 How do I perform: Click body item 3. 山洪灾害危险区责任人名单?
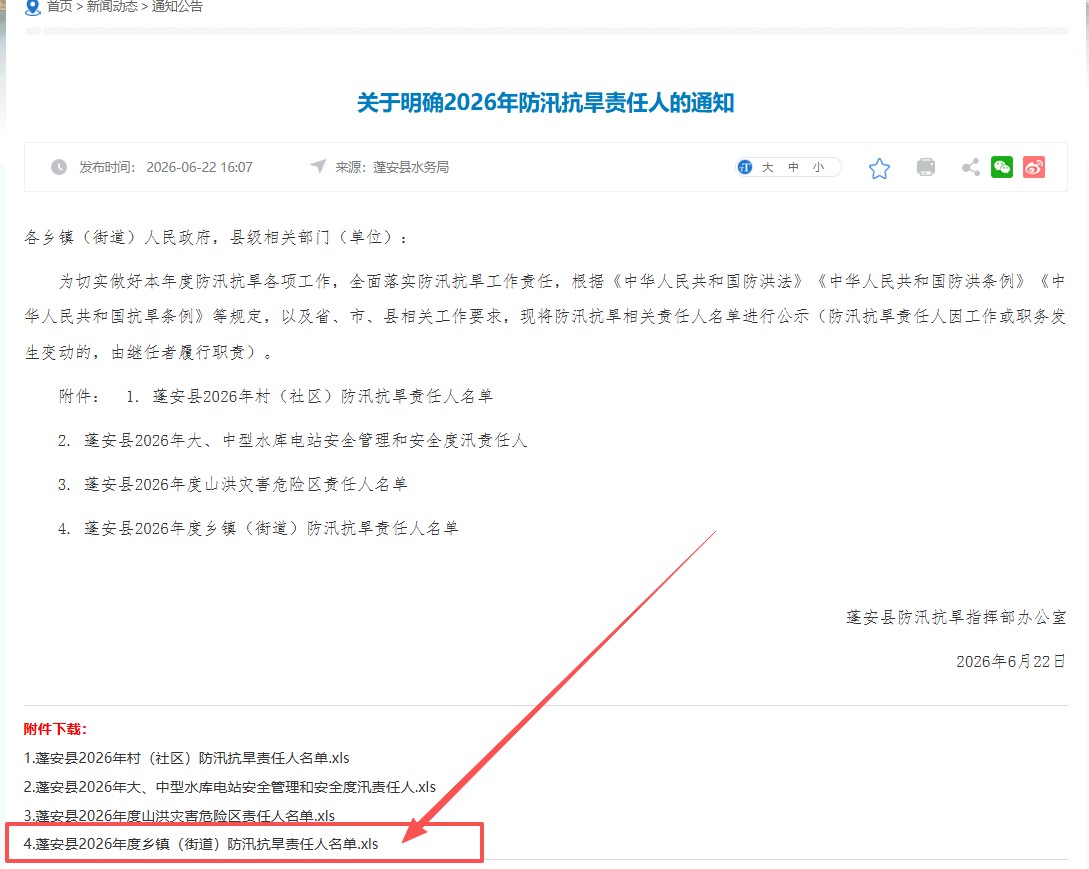point(233,484)
